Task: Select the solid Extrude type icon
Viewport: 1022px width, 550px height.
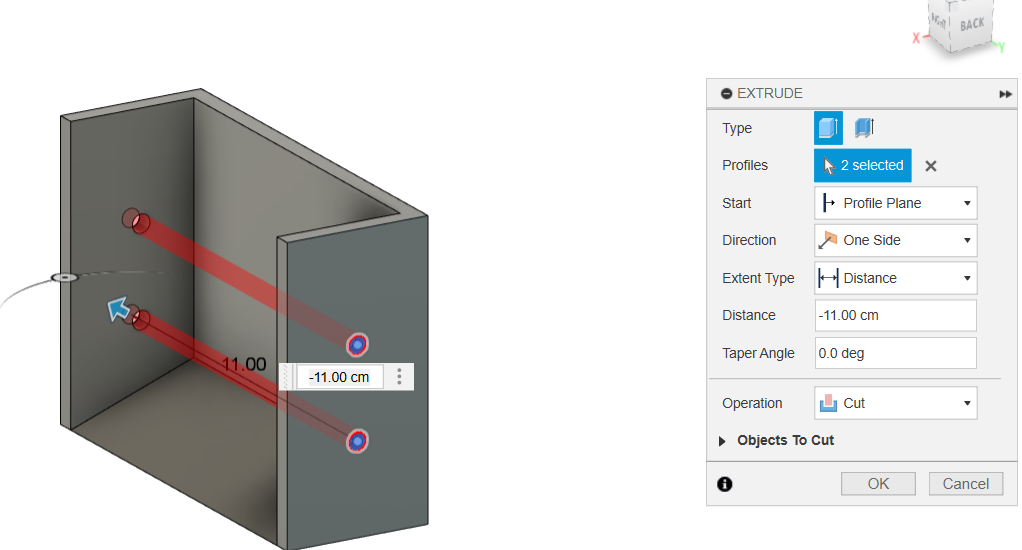Action: (x=827, y=128)
